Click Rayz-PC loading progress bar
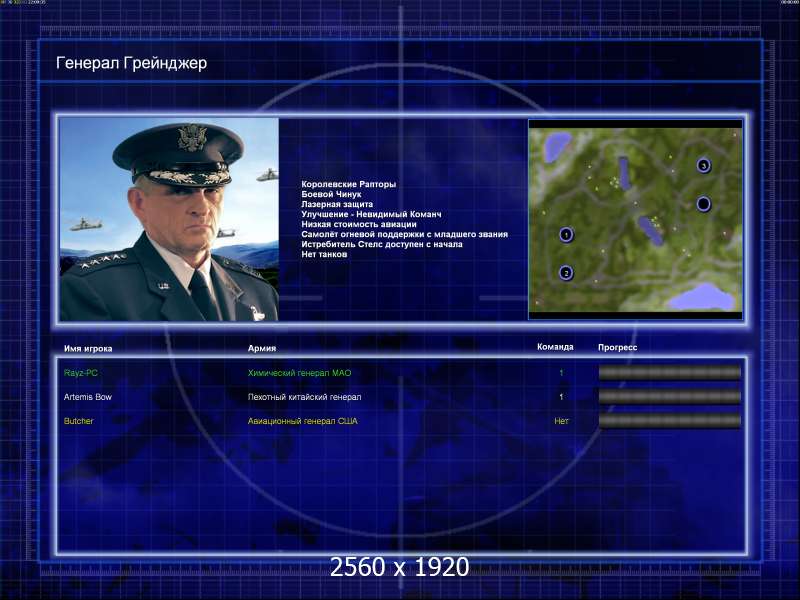Image resolution: width=800 pixels, height=600 pixels. (669, 373)
